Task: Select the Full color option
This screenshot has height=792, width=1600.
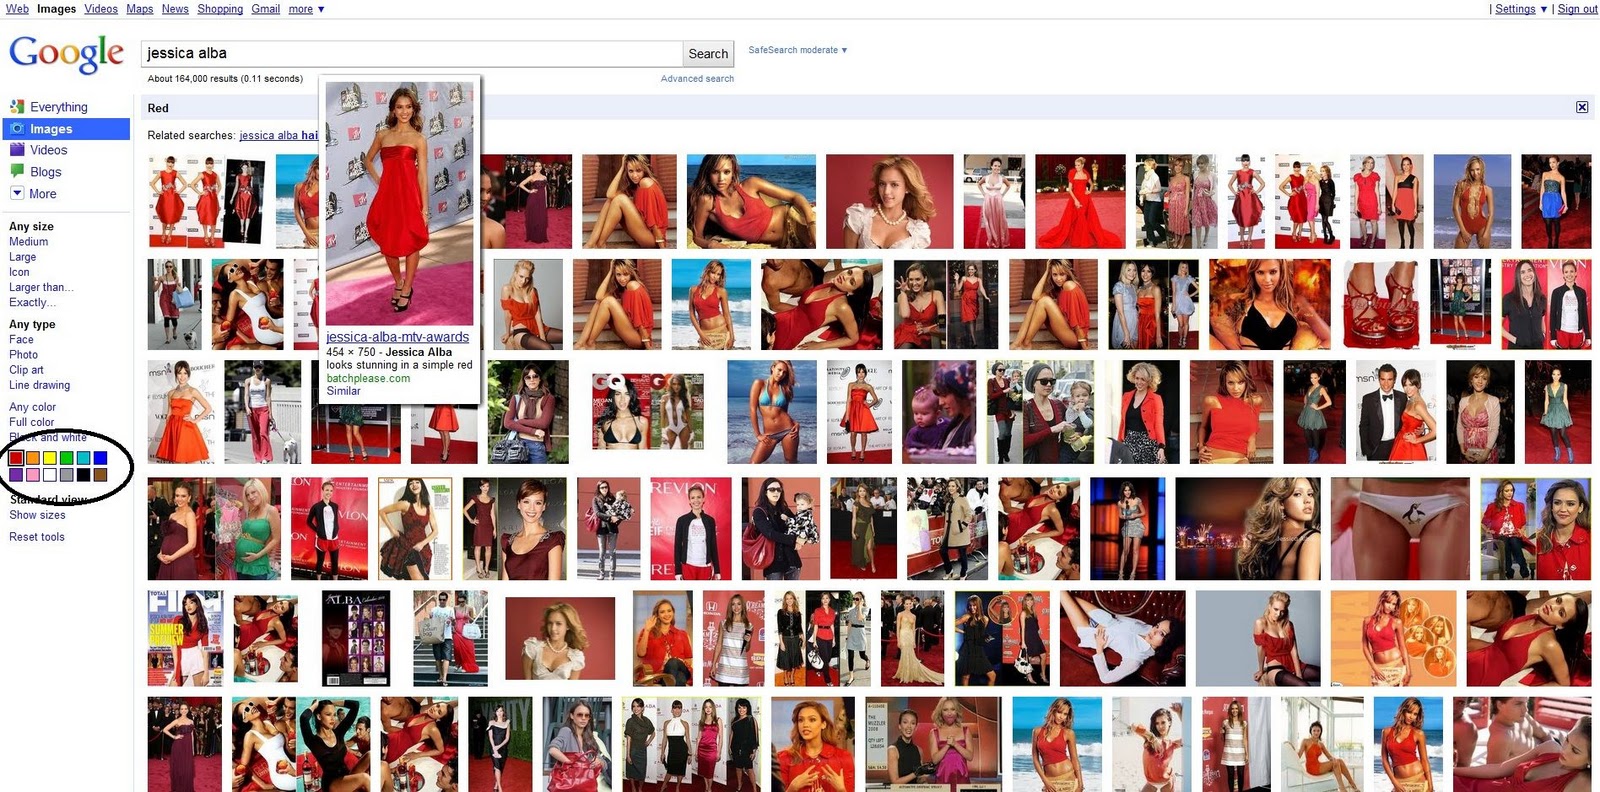Action: coord(31,422)
